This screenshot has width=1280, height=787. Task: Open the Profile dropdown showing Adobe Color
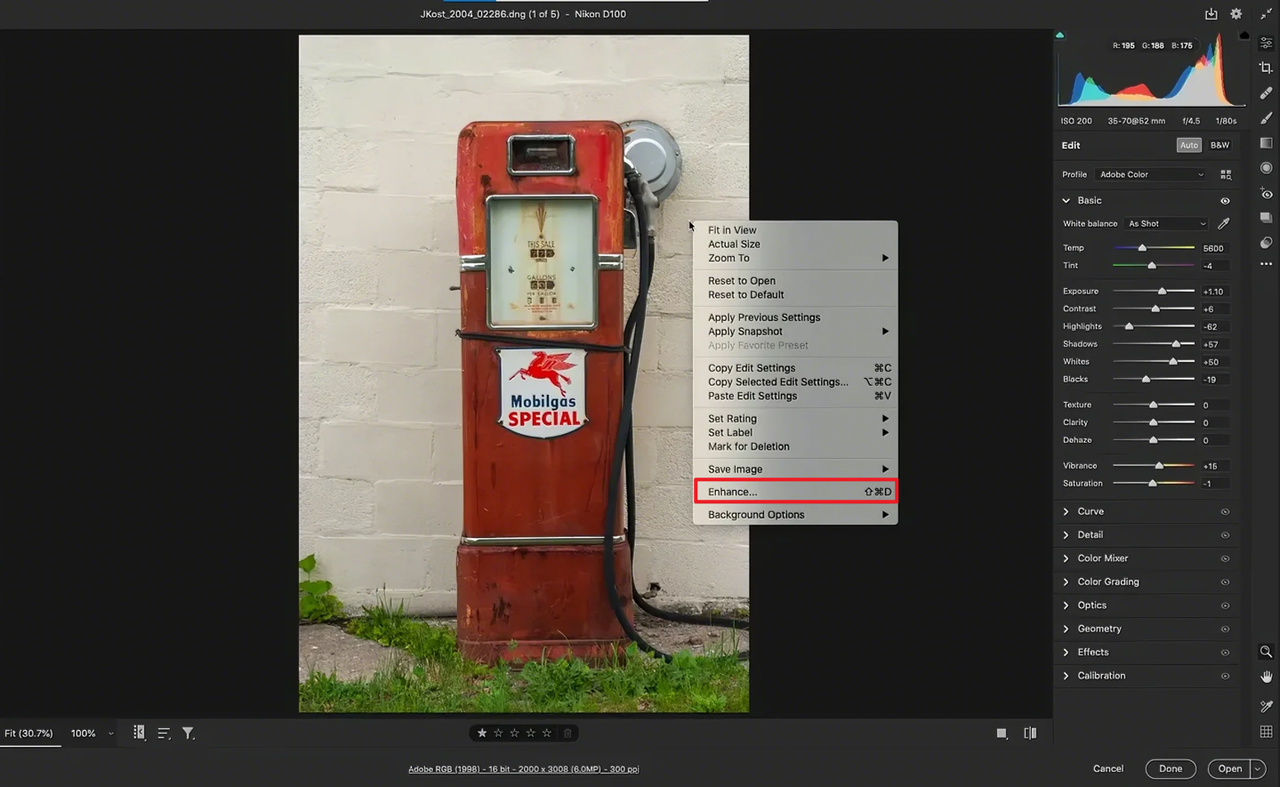(1150, 174)
